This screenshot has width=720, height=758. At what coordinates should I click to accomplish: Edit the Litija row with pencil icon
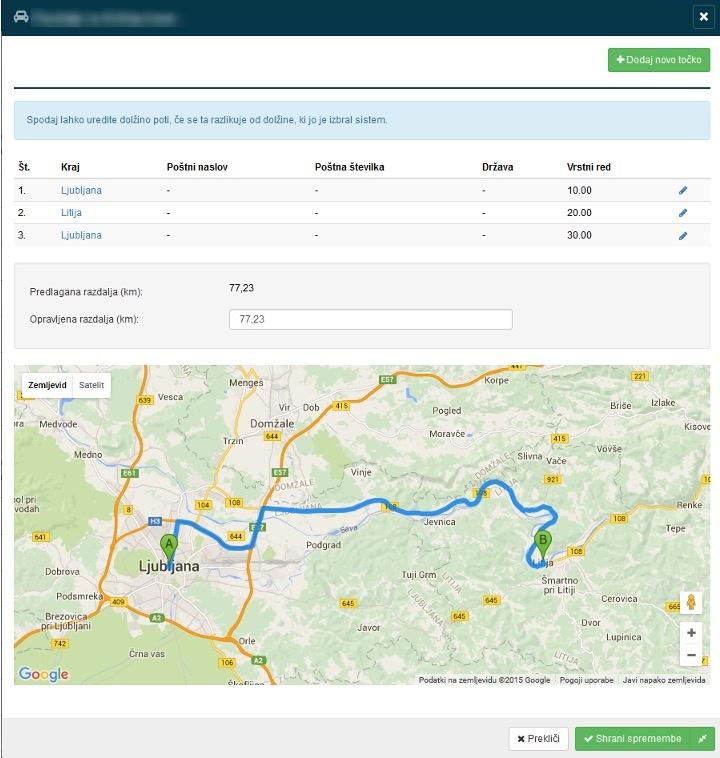click(683, 213)
